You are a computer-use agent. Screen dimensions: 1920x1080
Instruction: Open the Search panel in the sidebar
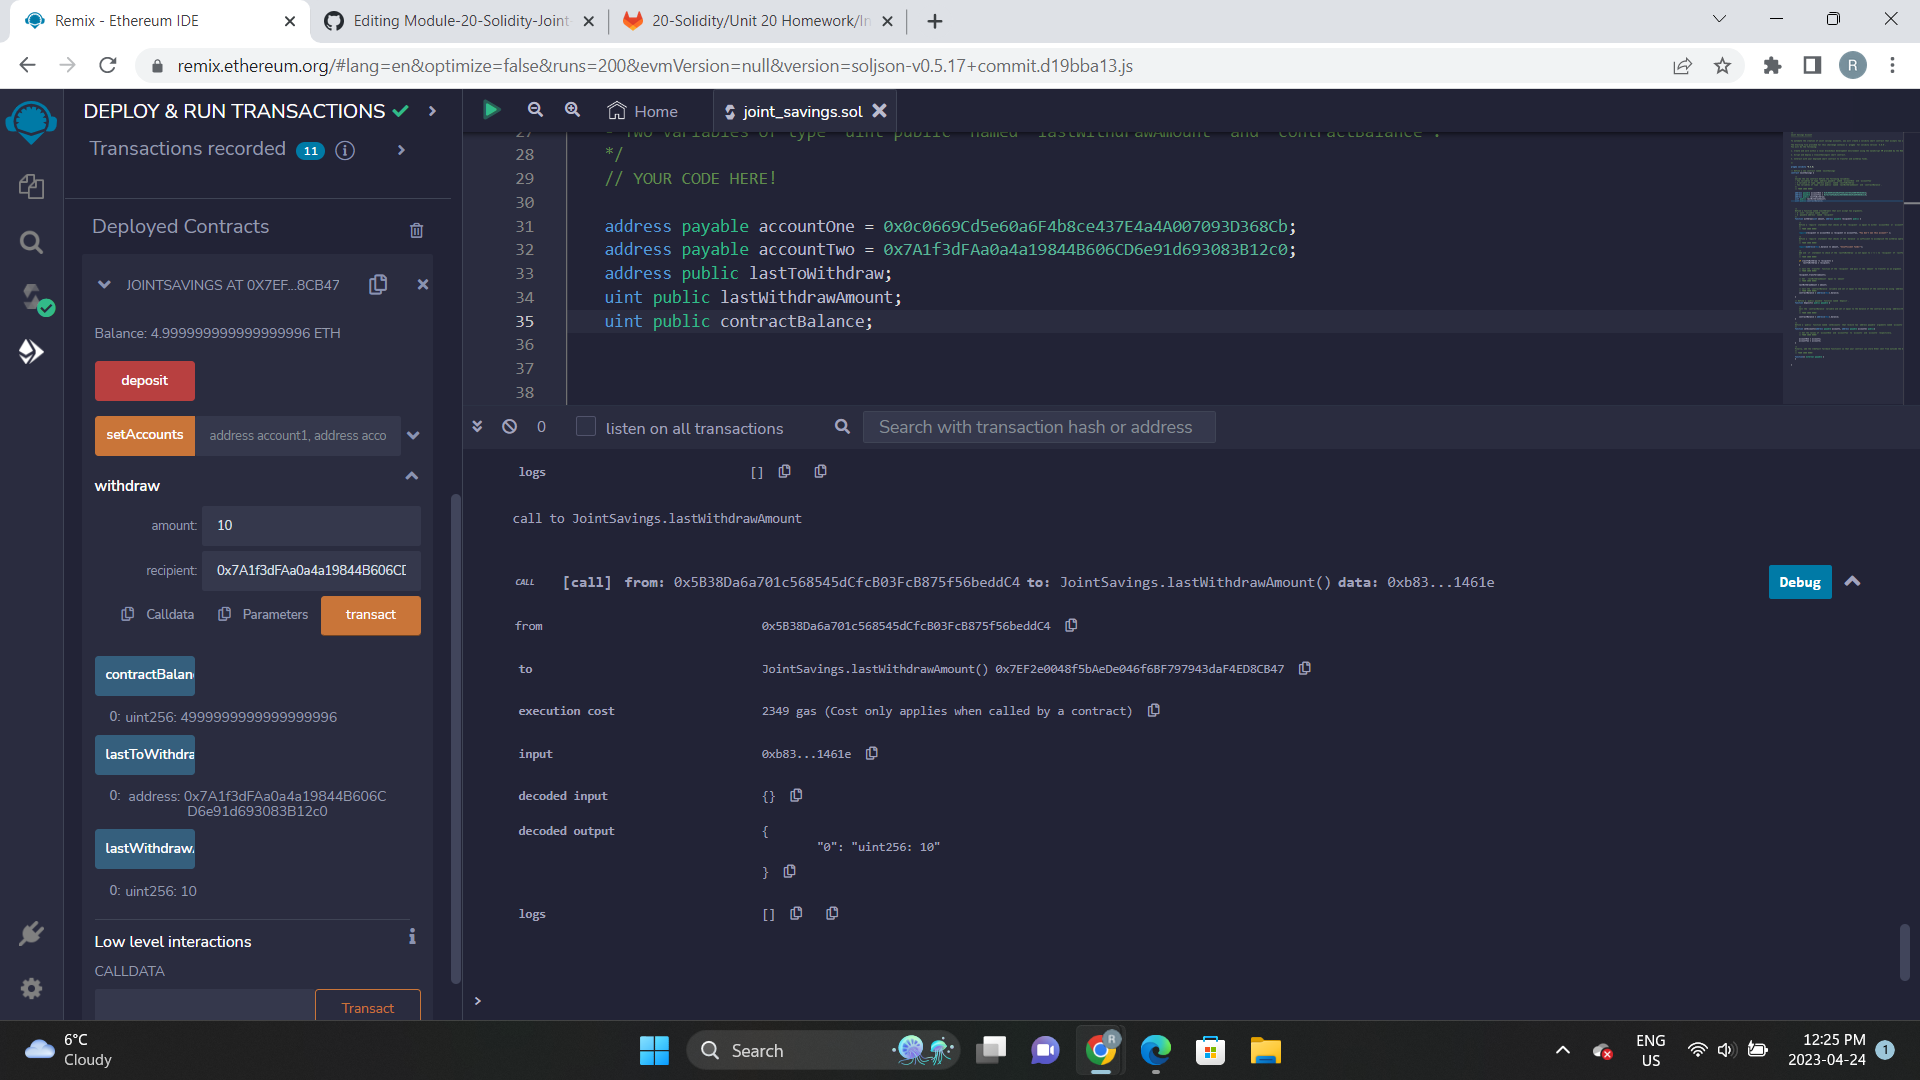(x=31, y=242)
